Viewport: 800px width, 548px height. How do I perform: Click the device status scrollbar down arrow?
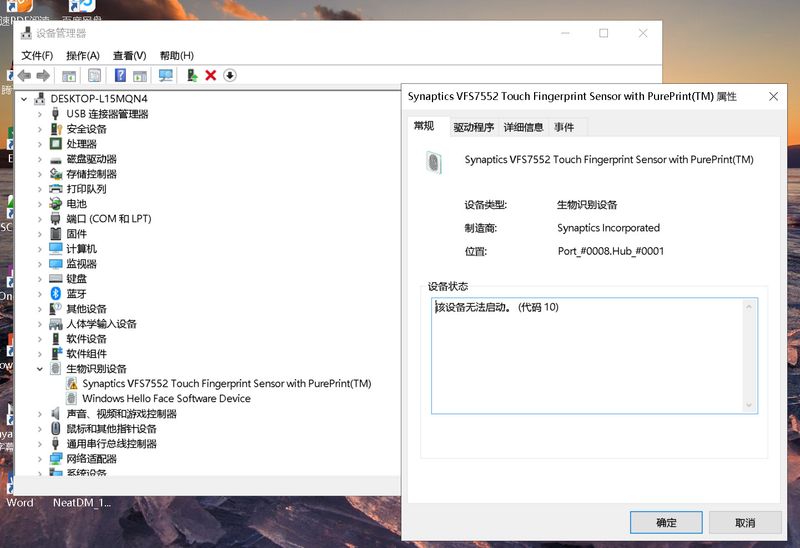pyautogui.click(x=749, y=405)
